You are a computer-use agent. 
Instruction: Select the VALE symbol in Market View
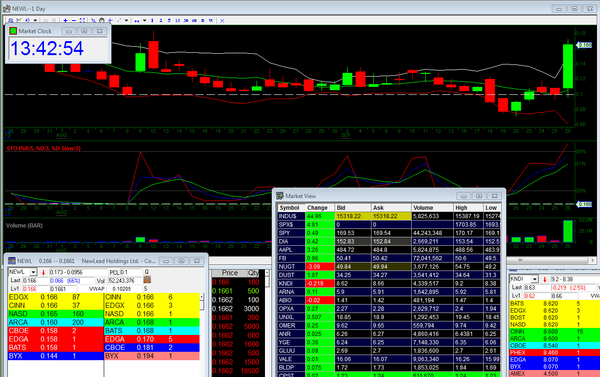(286, 359)
